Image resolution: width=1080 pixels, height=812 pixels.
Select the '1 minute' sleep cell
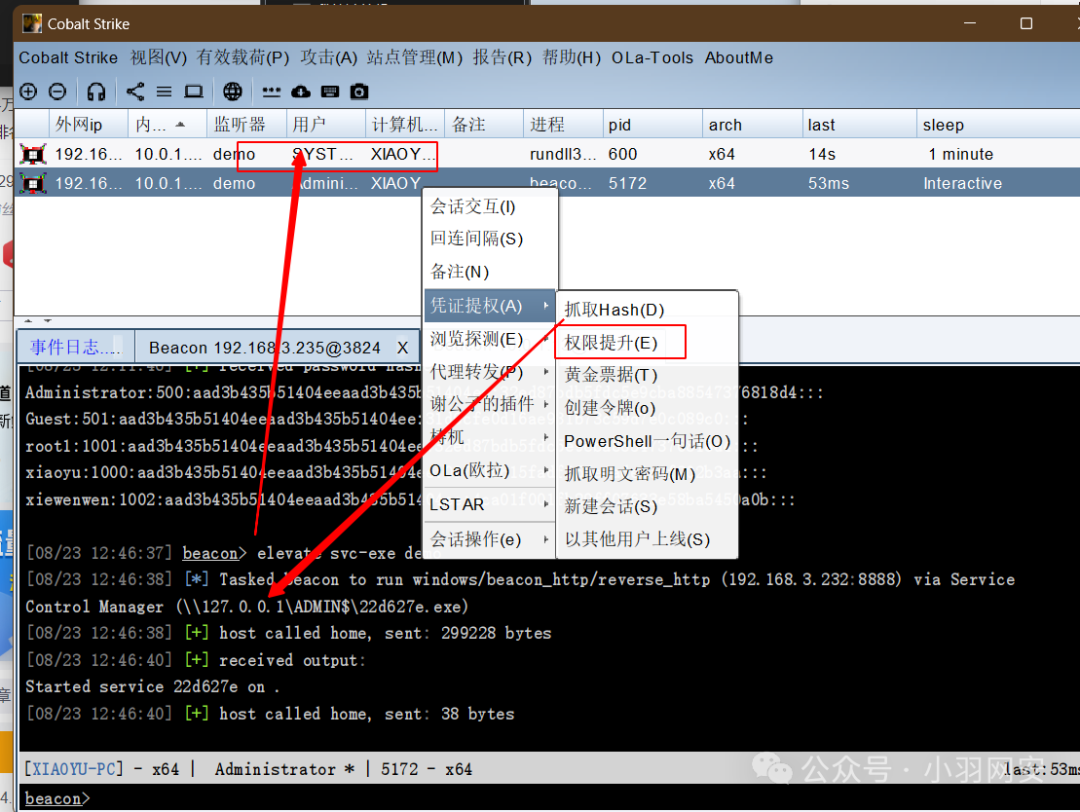point(960,154)
